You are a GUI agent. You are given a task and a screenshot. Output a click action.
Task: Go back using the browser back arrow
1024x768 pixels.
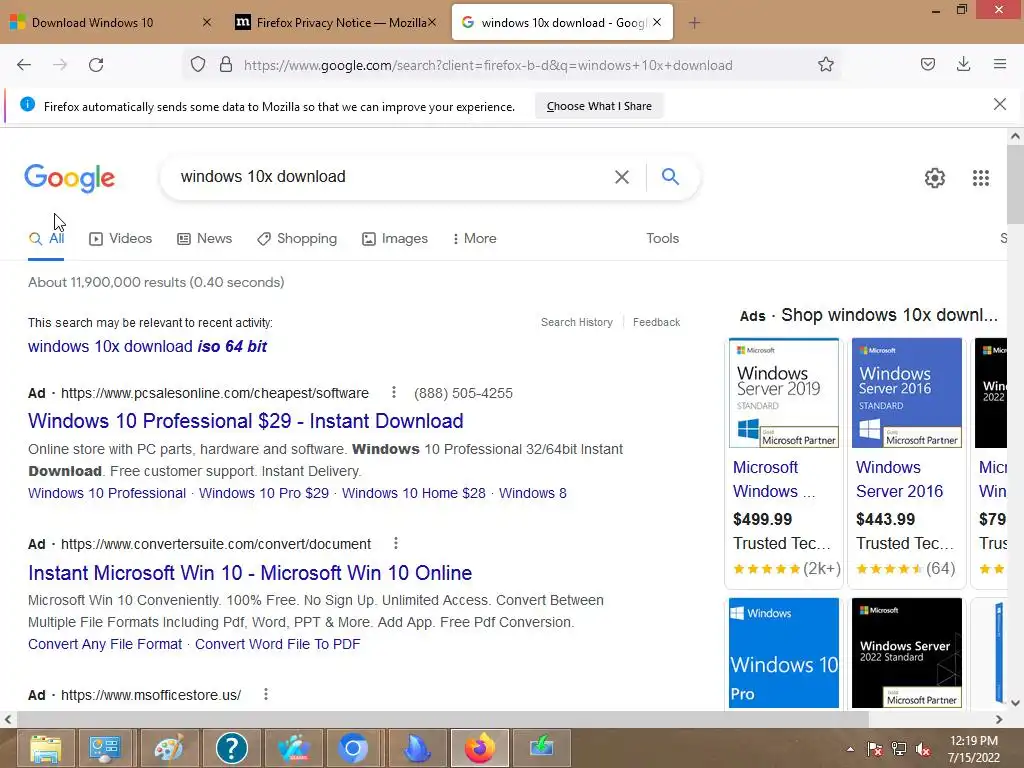[x=24, y=65]
